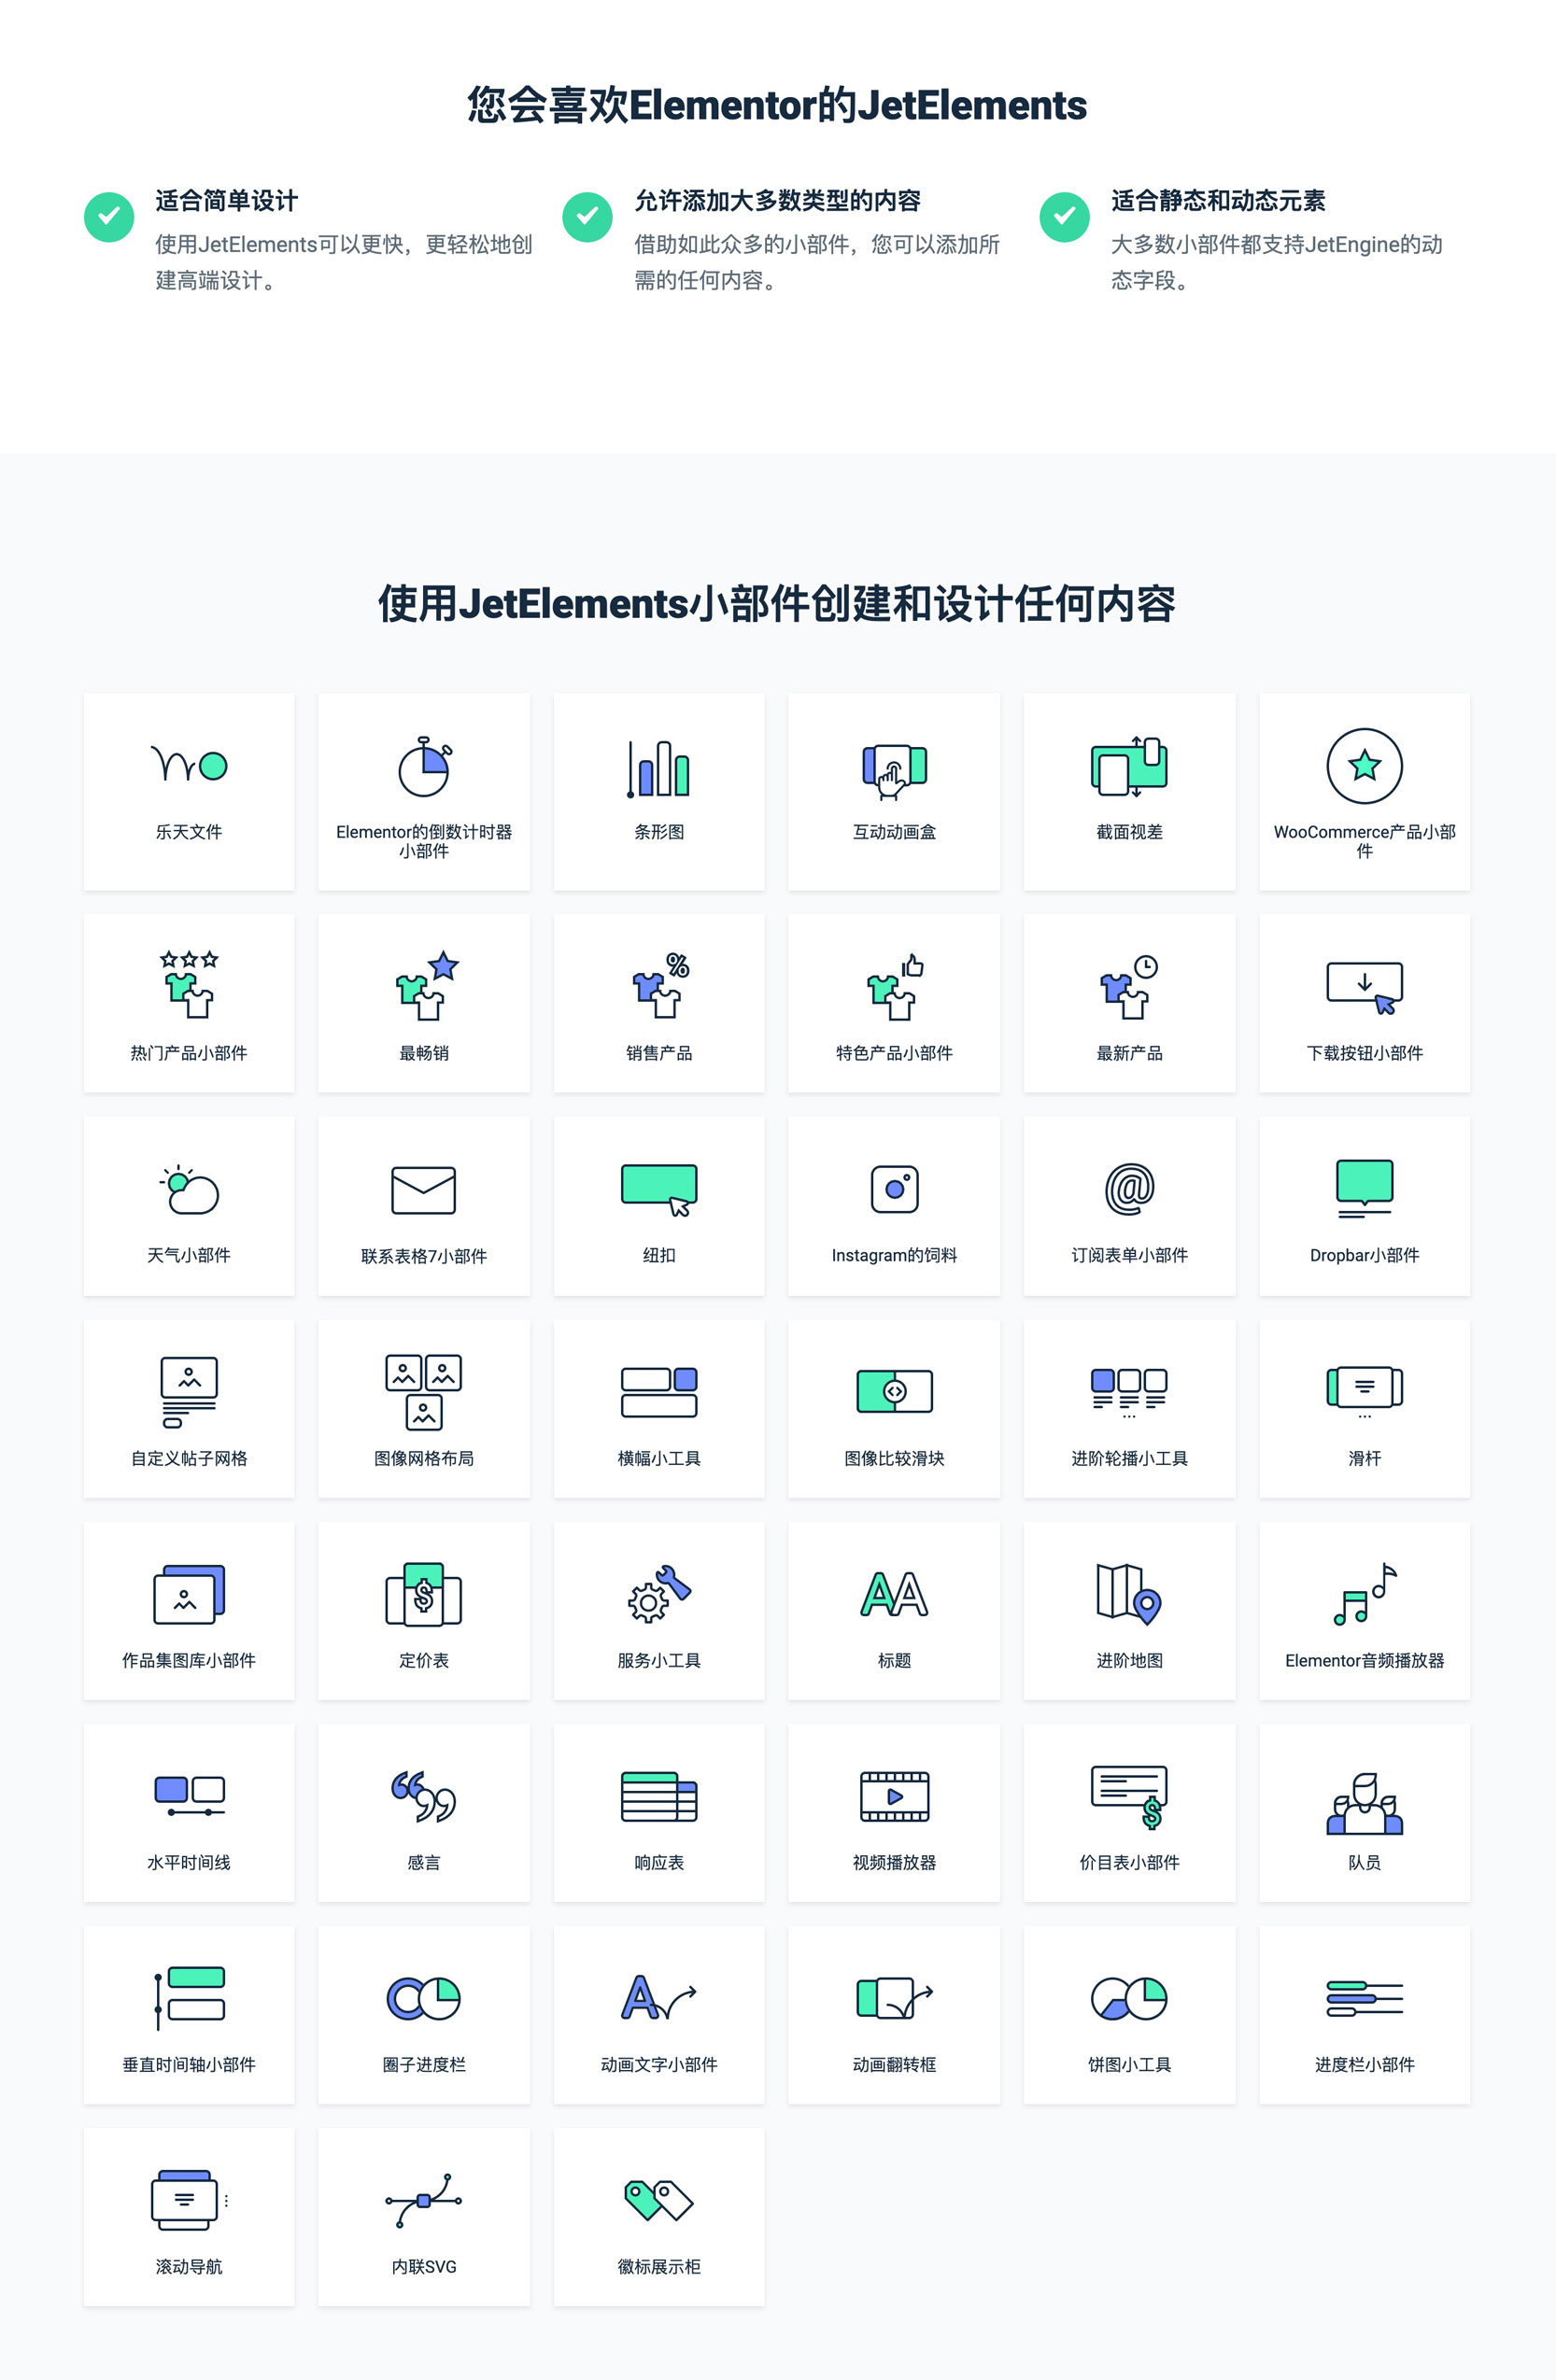This screenshot has width=1556, height=2380.
Task: Click the 内联SVG bezier curve icon
Action: (x=424, y=2200)
